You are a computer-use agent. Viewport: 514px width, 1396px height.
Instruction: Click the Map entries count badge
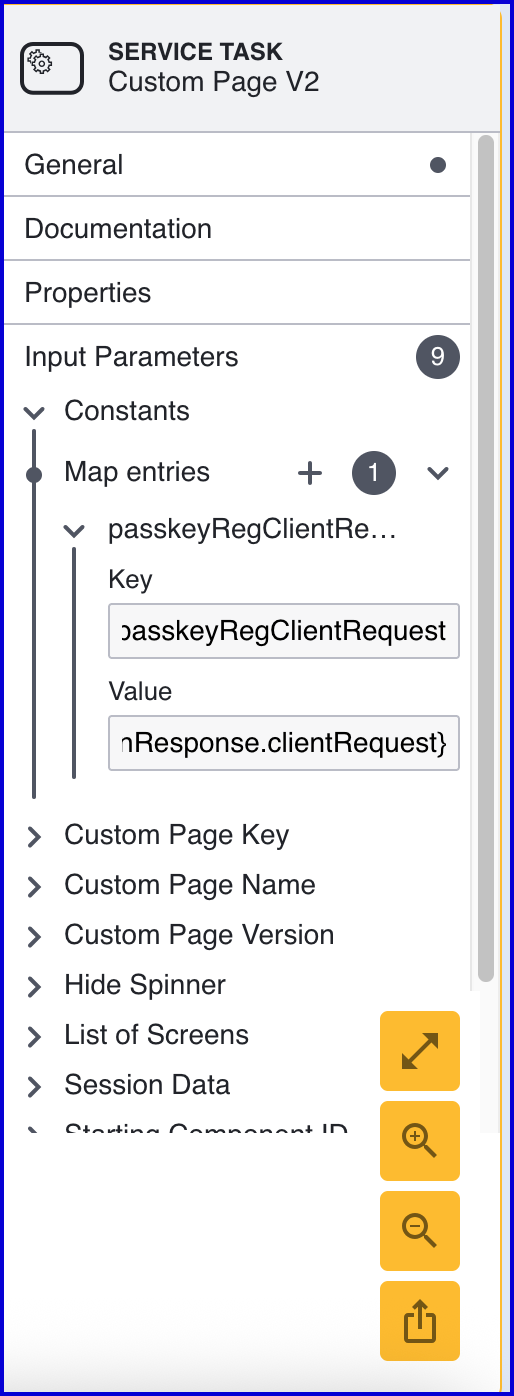click(374, 473)
